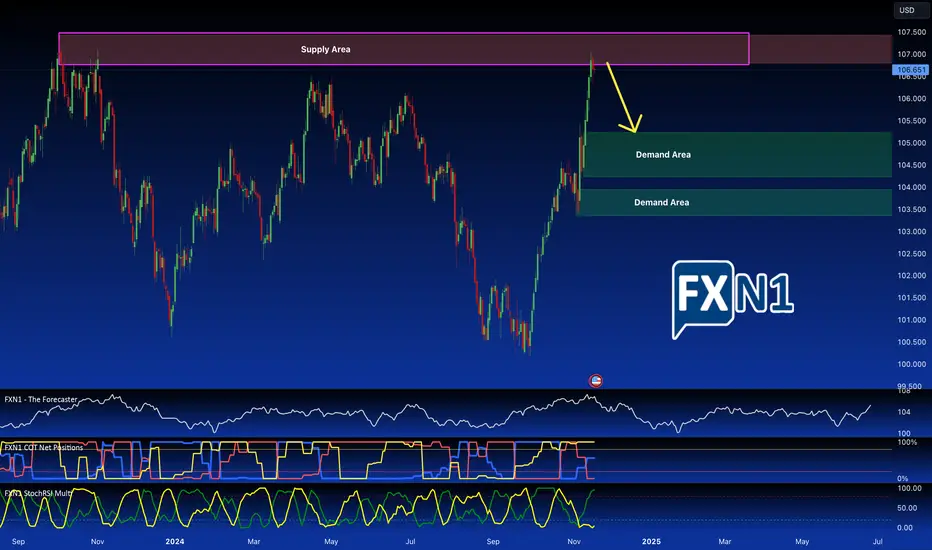Select the Demand Area zone near 105.000
Viewport: 932px width, 550px height.
[737, 155]
